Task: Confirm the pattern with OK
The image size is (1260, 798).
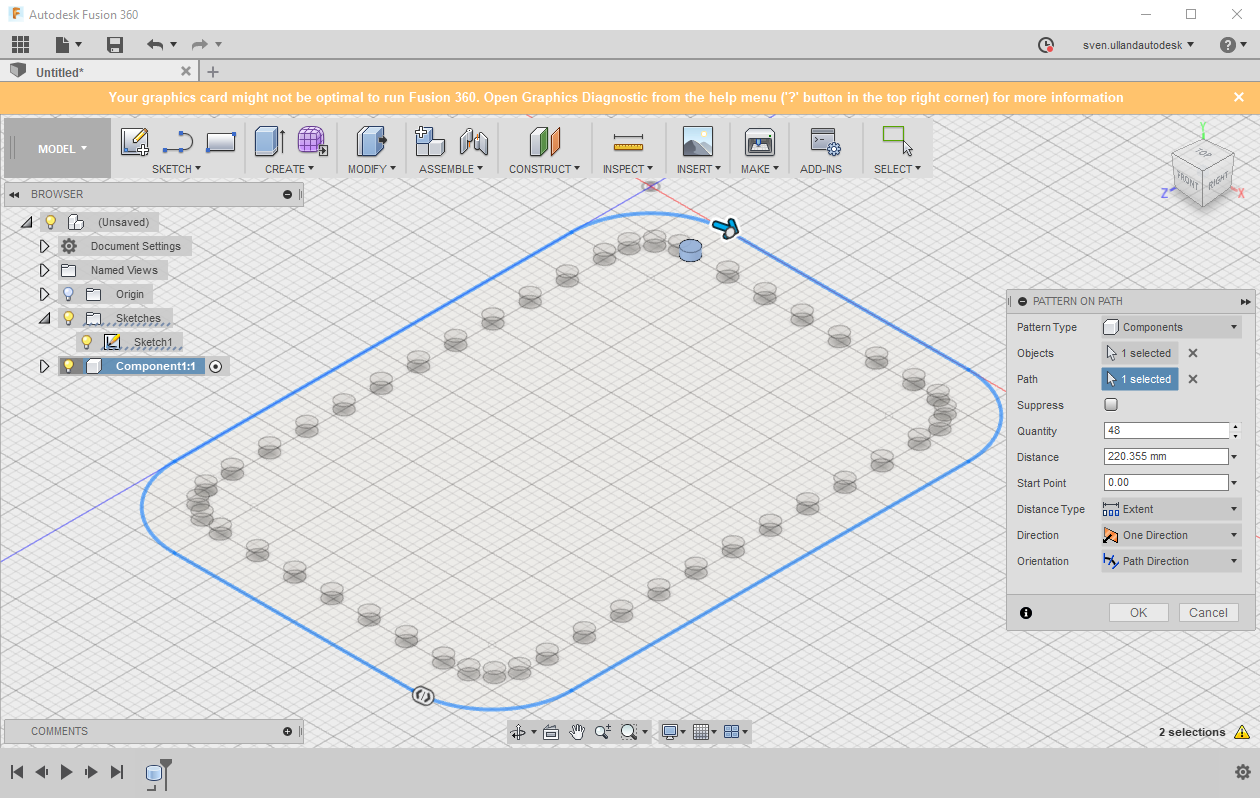Action: tap(1138, 612)
